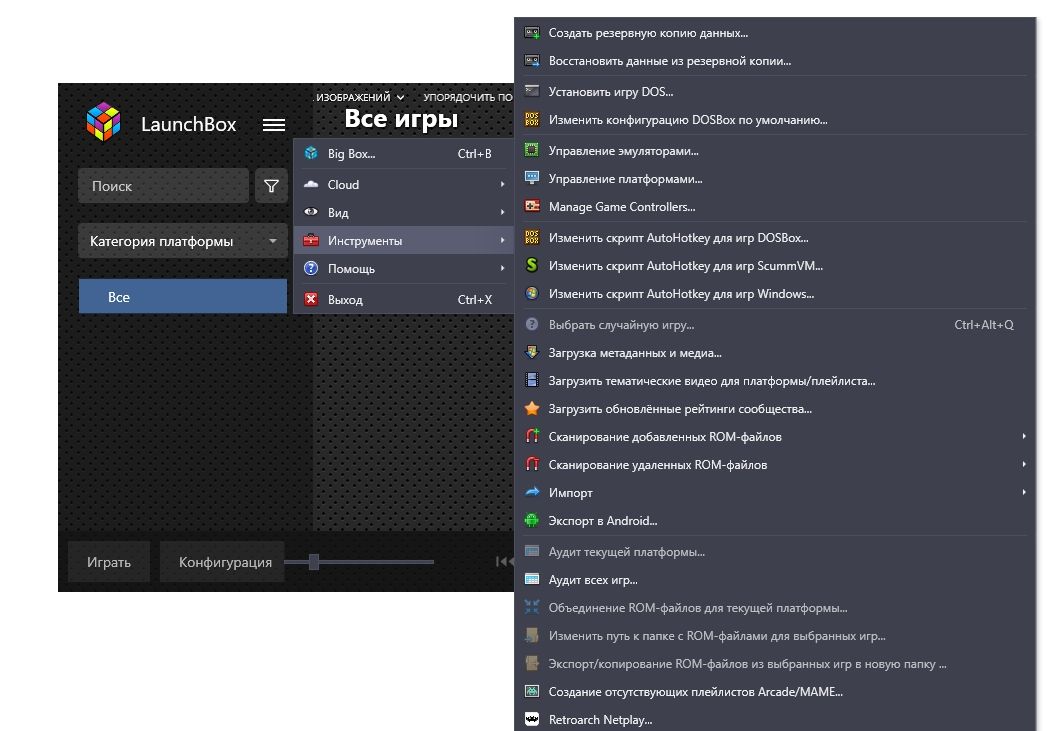The width and height of the screenshot is (1063, 731).
Task: Click the blue Импорт arrow icon
Action: tap(532, 492)
